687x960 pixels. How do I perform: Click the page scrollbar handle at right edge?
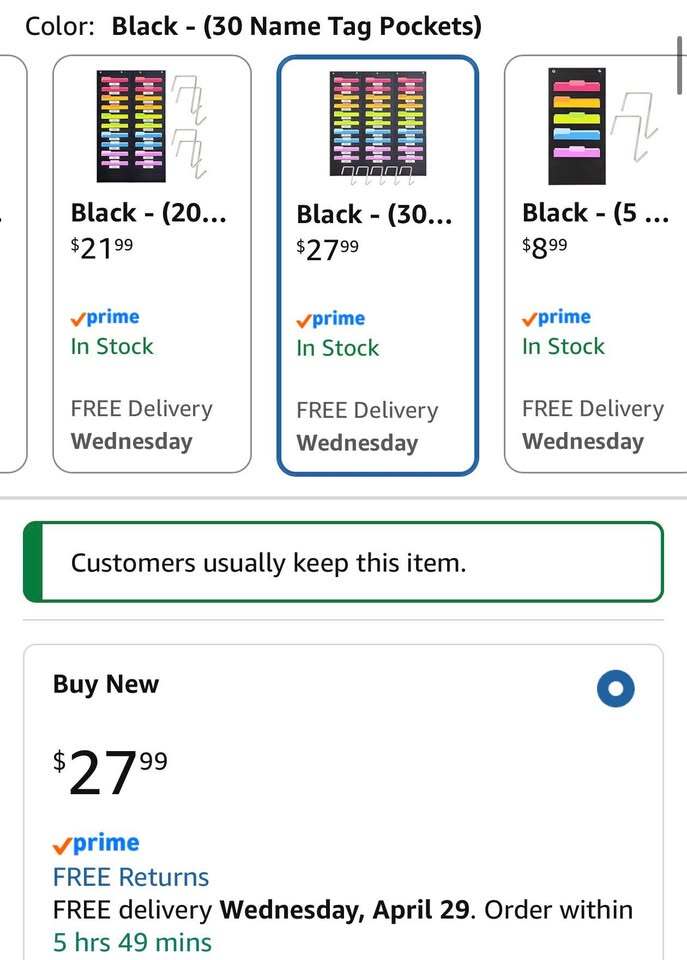(x=679, y=66)
